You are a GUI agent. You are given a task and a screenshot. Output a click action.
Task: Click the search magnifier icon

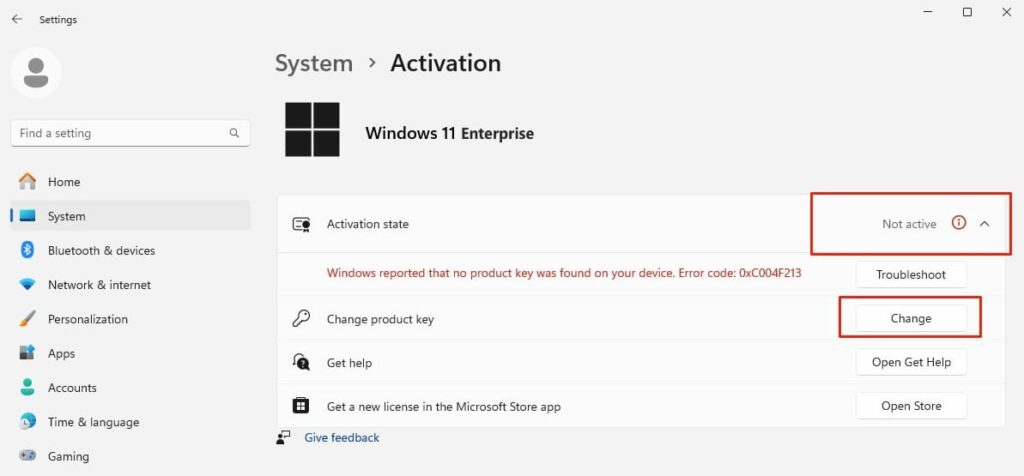point(234,133)
